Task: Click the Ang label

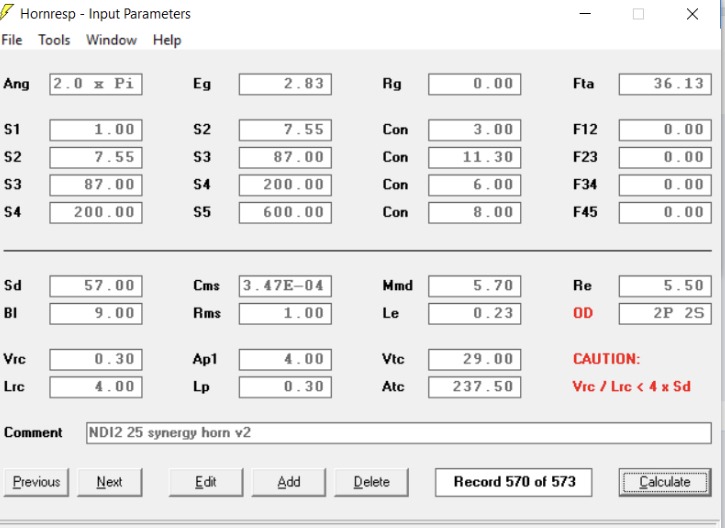Action: pyautogui.click(x=16, y=84)
